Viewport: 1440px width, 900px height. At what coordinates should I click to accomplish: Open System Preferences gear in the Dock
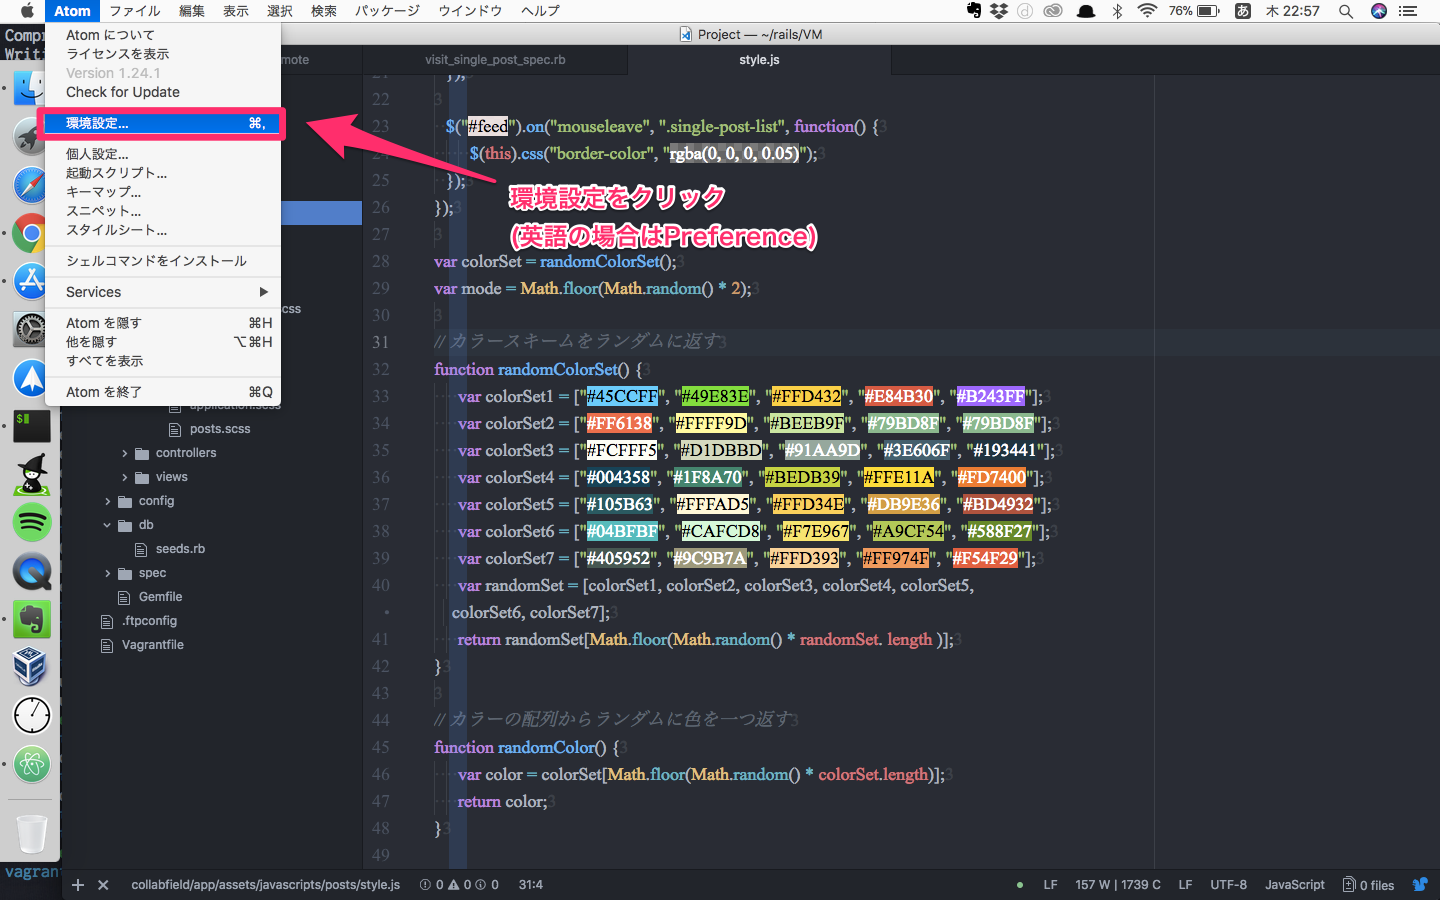pos(31,329)
